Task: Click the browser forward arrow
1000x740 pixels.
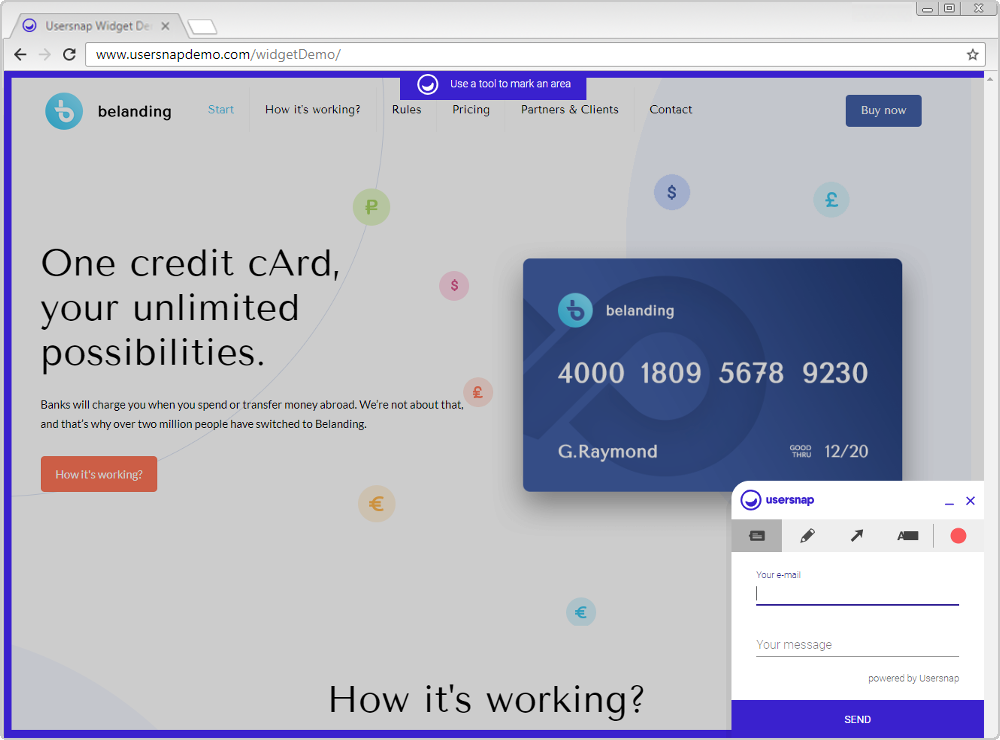Action: tap(45, 54)
